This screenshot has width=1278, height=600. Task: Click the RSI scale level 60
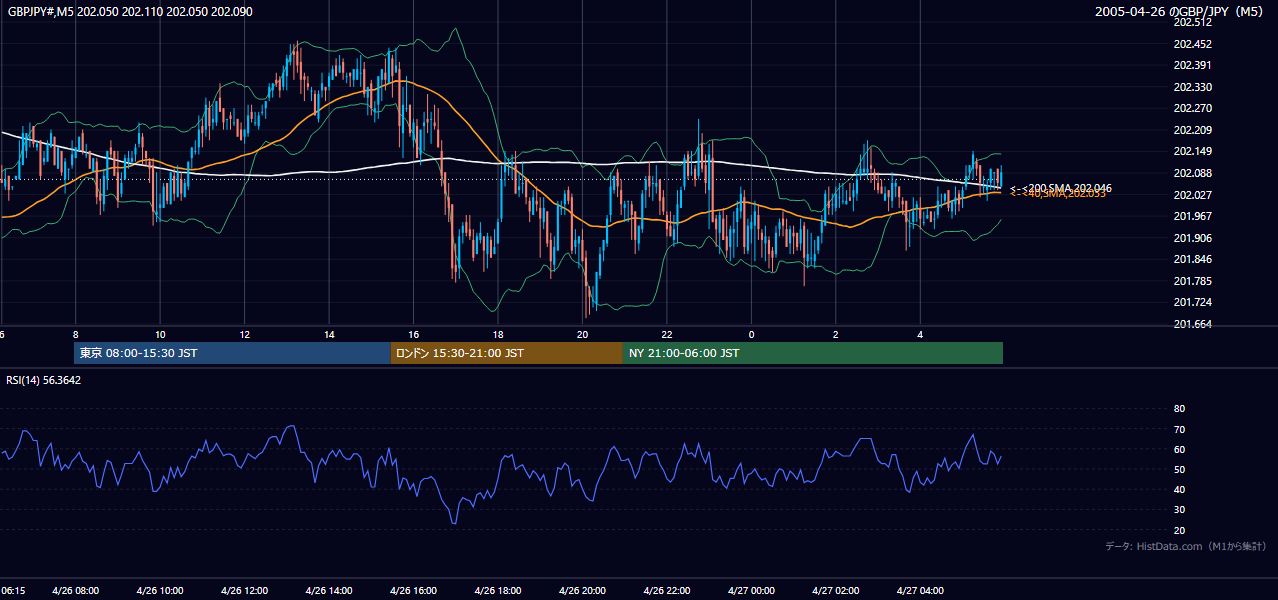(1179, 449)
